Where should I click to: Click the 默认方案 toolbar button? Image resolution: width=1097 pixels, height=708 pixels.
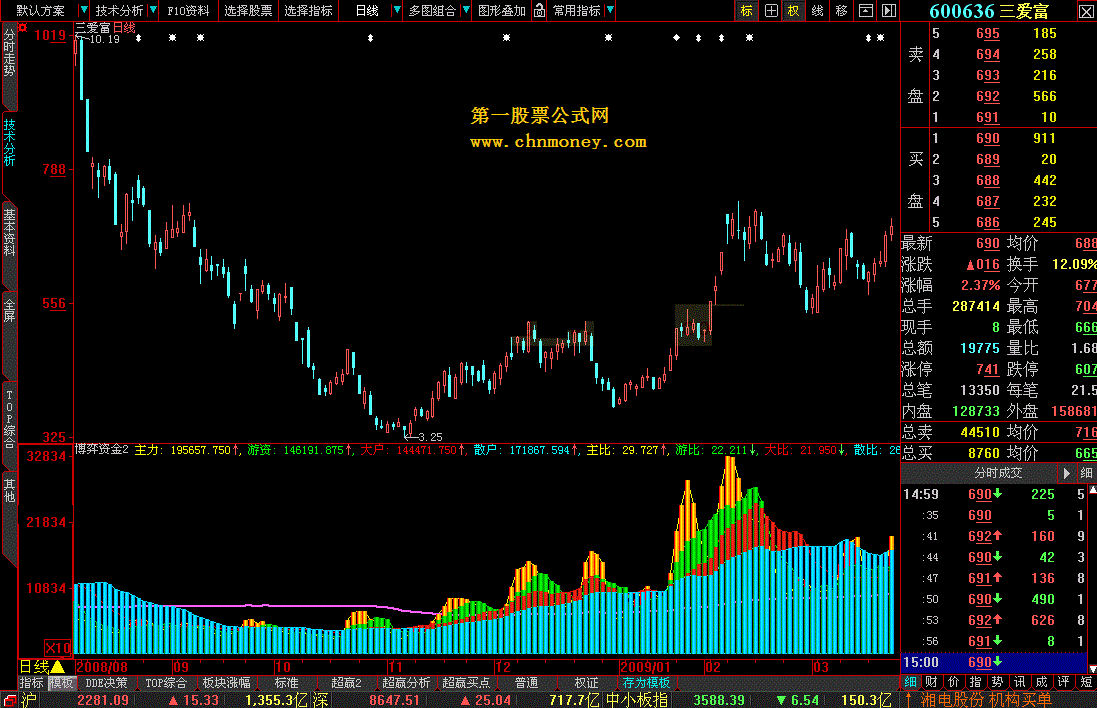[x=41, y=10]
